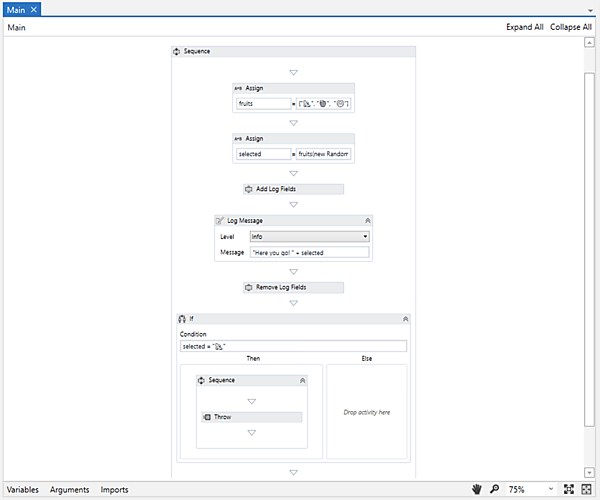600x500 pixels.
Task: Click the outer Sequence activity icon
Action: (x=176, y=51)
